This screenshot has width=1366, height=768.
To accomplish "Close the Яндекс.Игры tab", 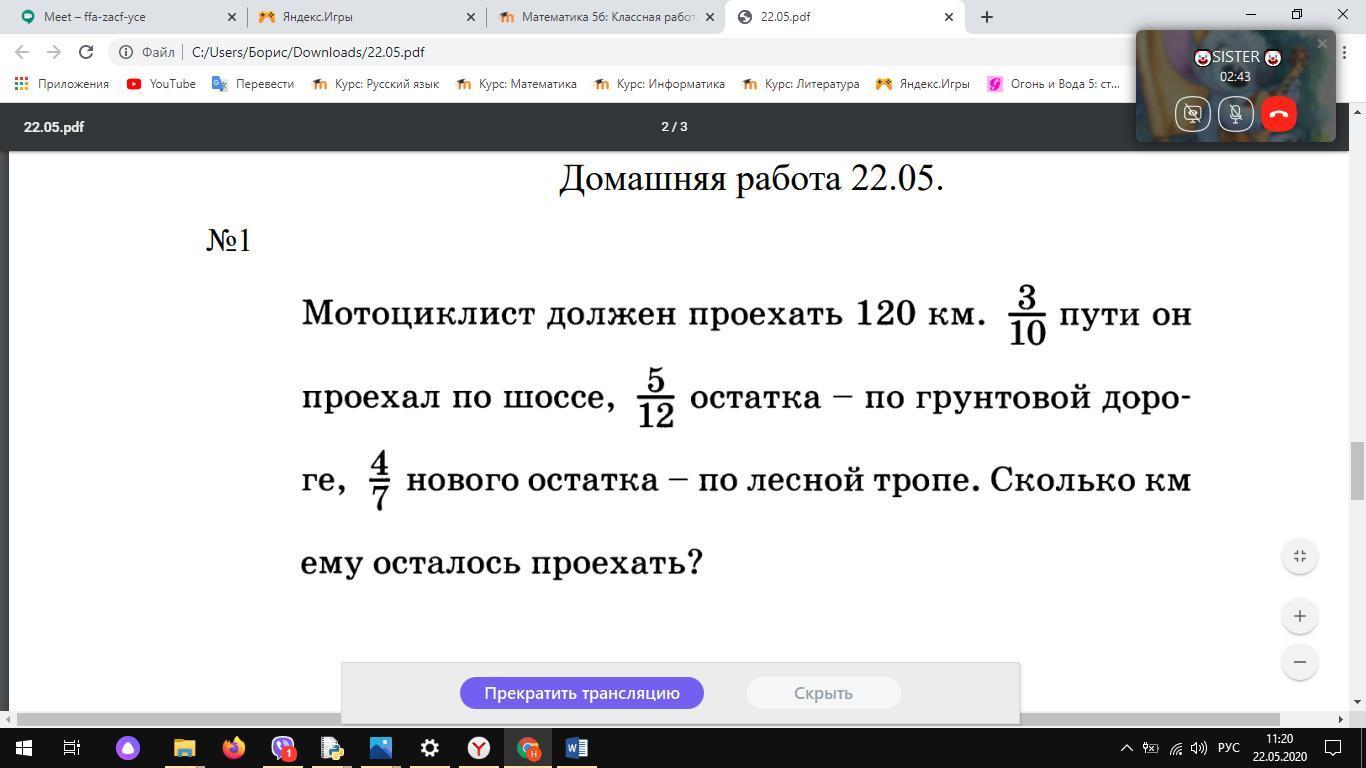I will [x=471, y=17].
